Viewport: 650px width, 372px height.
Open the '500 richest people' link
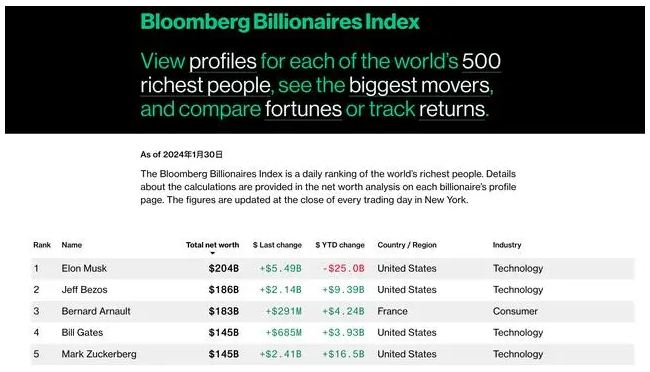pyautogui.click(x=320, y=73)
